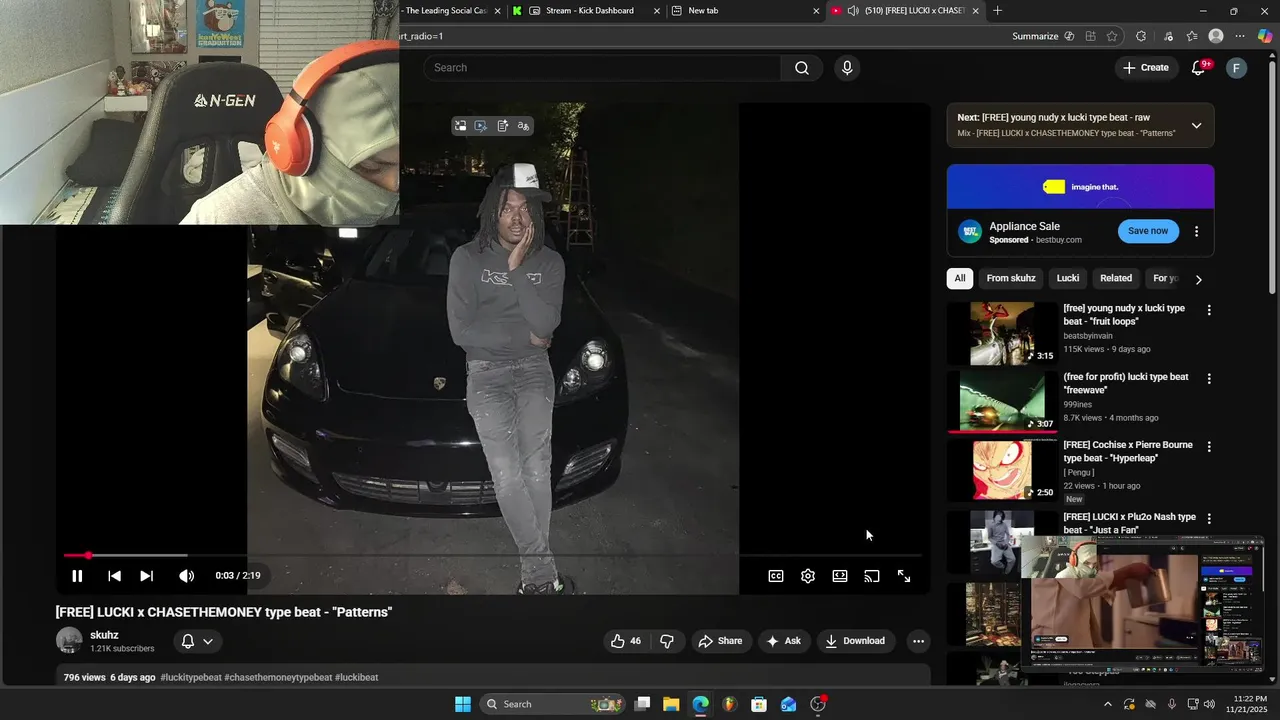Seek on the video progress bar
Viewport: 1280px width, 720px height.
click(492, 555)
